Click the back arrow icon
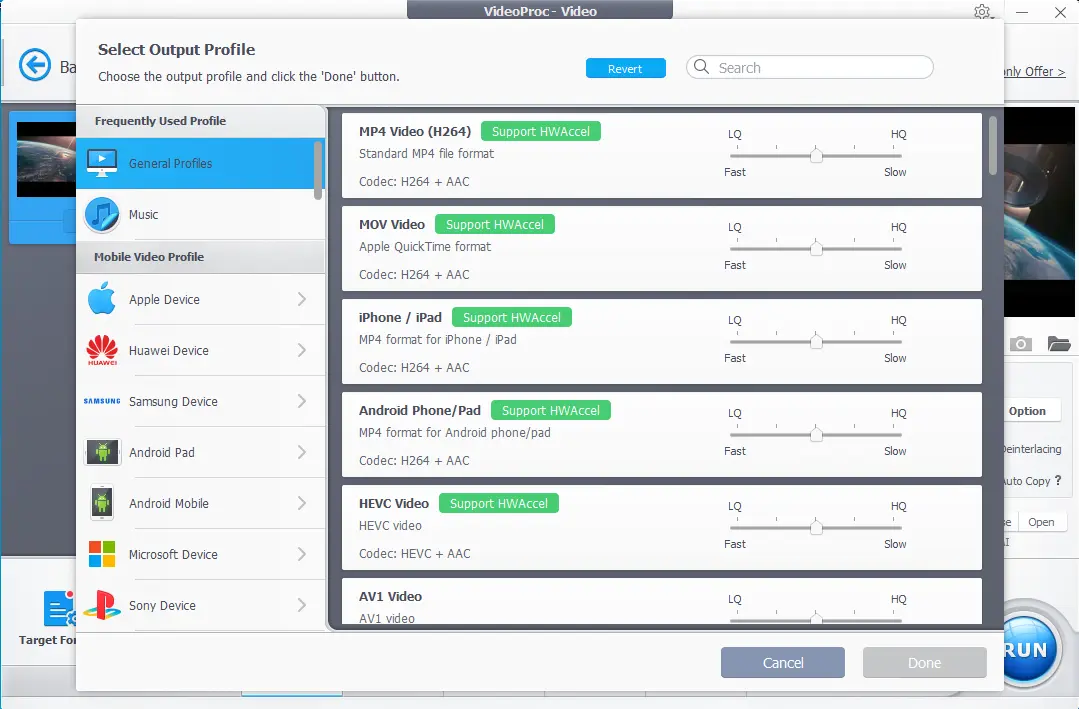This screenshot has width=1079, height=709. click(x=34, y=66)
